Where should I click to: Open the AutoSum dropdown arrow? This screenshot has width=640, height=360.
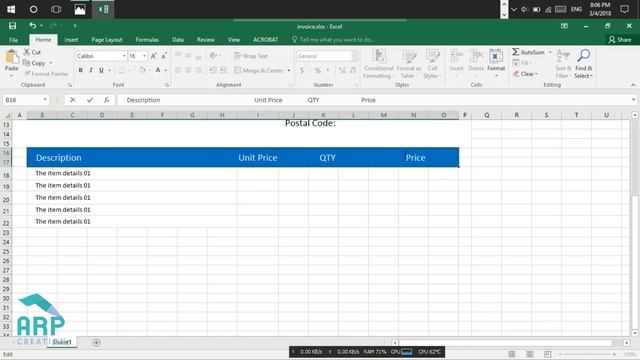coord(550,52)
